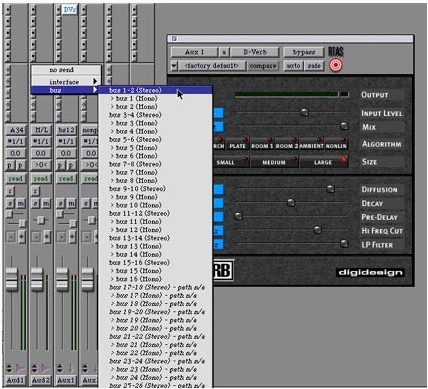The image size is (428, 389).
Task: Open the A34 input selector
Action: pos(16,130)
